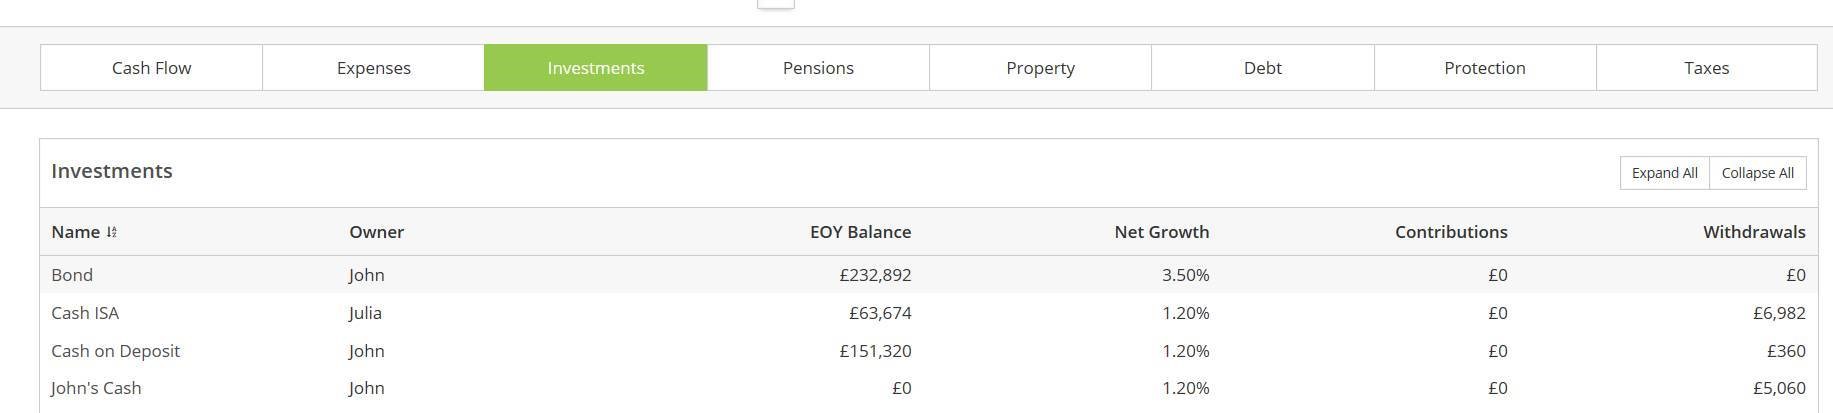The image size is (1833, 413).
Task: Open the Taxes tab
Action: 1706,68
